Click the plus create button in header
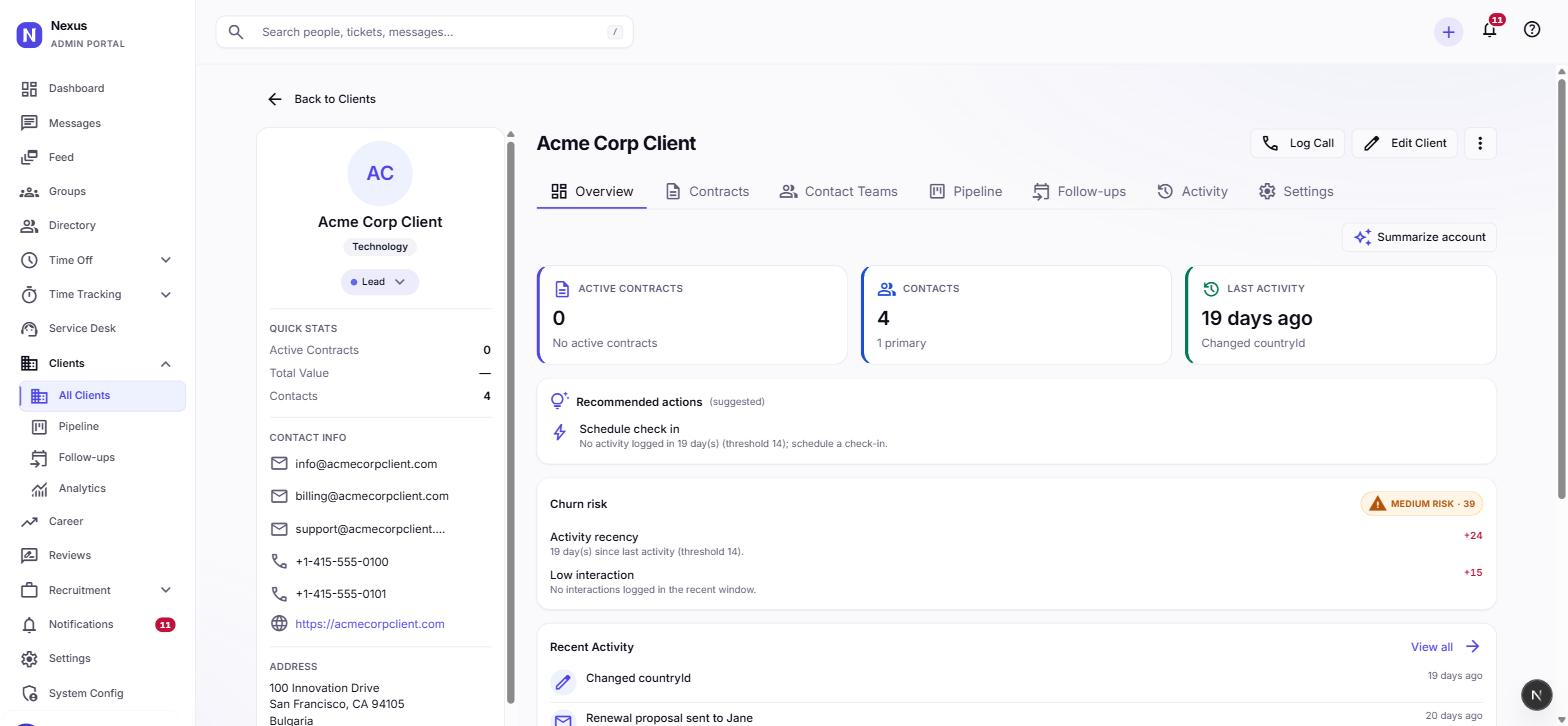 click(x=1448, y=32)
